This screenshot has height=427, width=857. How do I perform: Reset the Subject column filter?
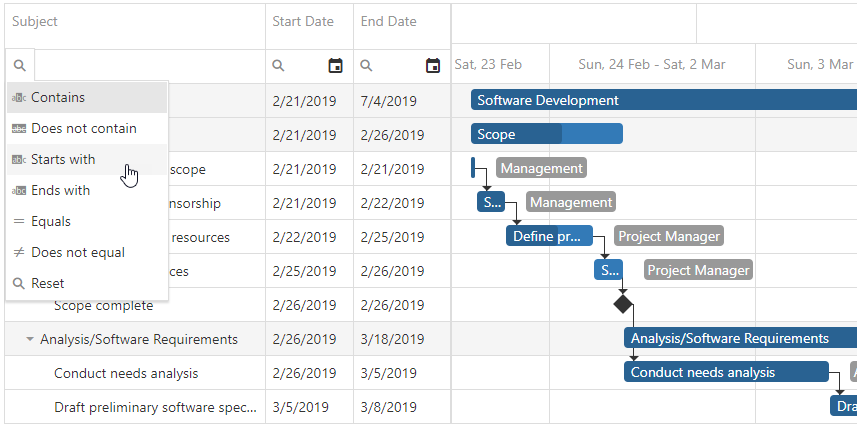click(47, 284)
